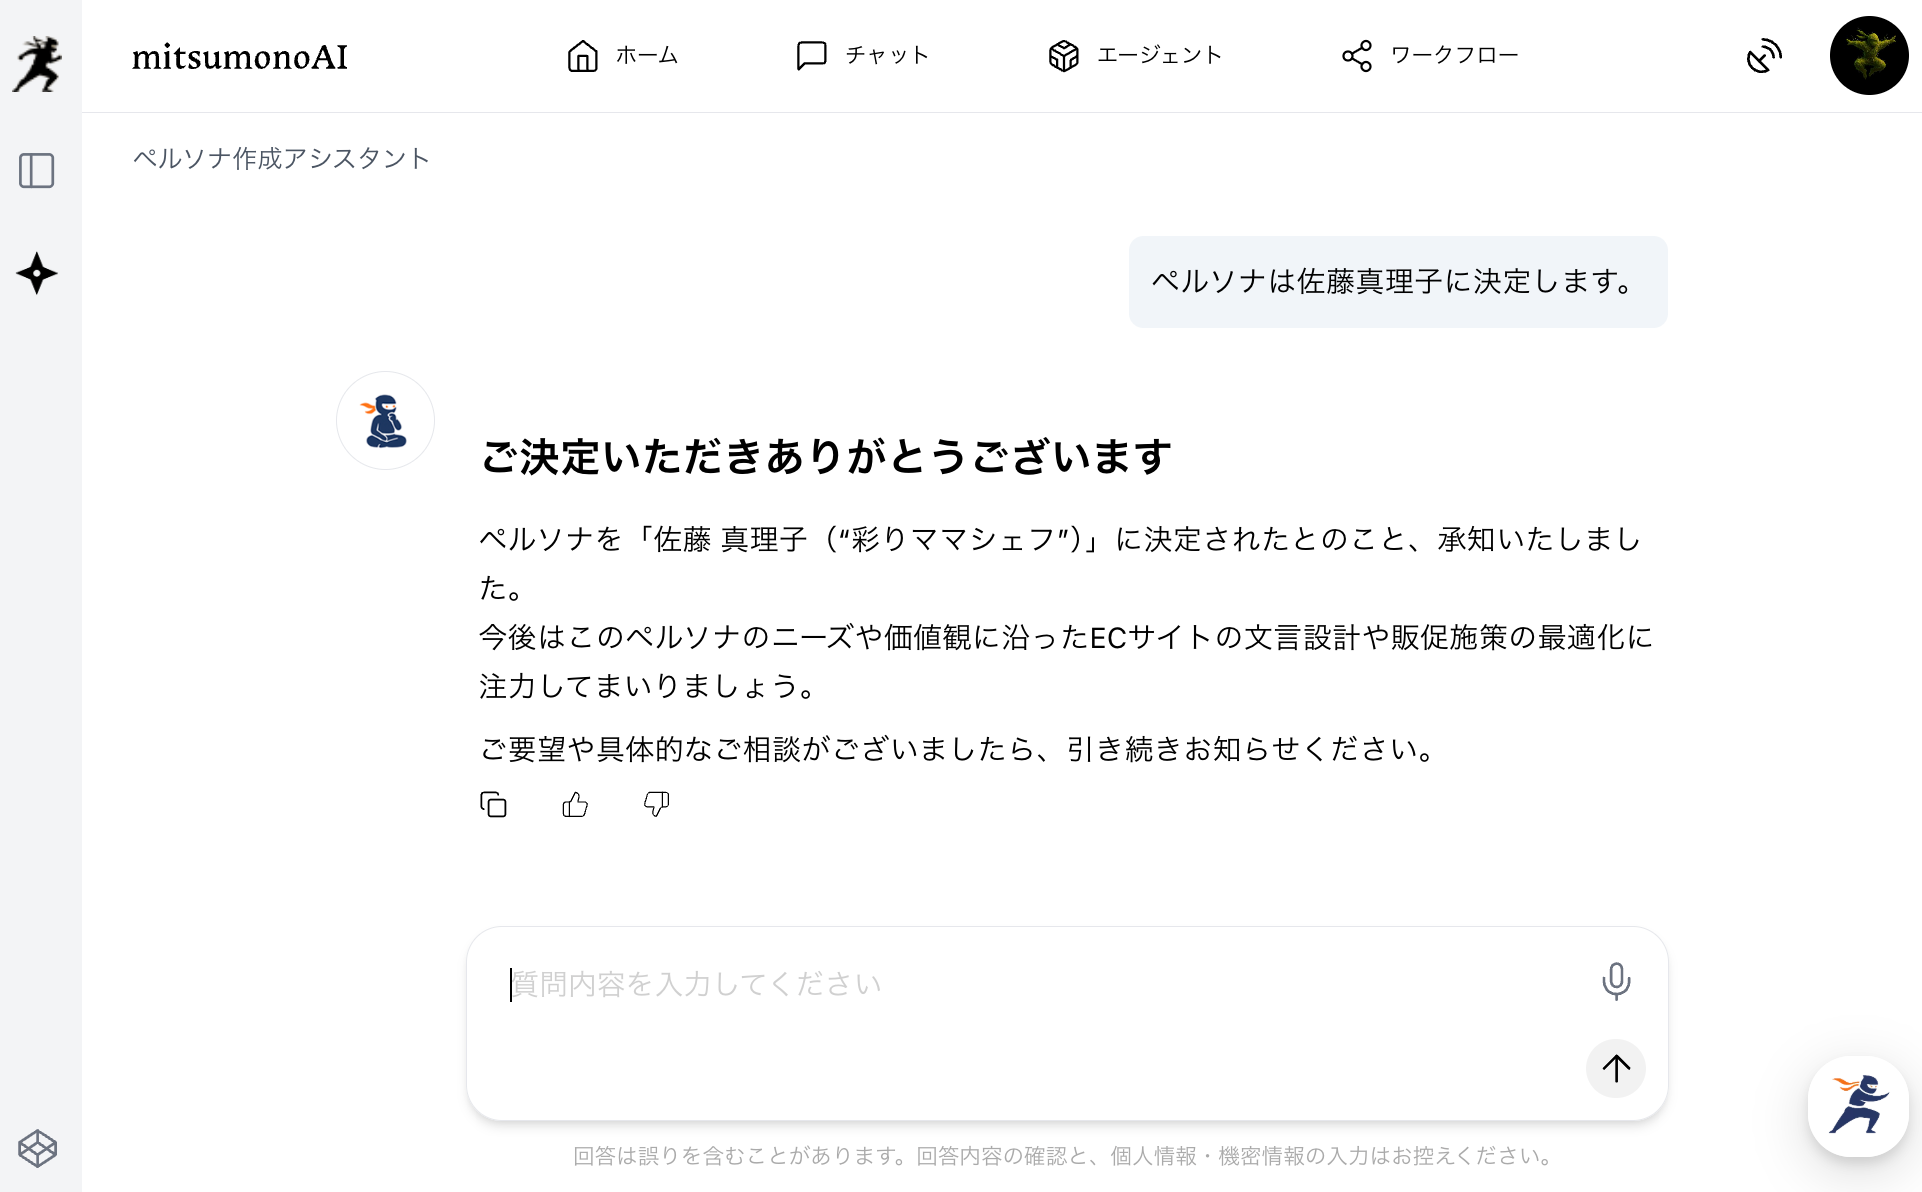
Task: Open the チャット tab
Action: click(x=862, y=56)
